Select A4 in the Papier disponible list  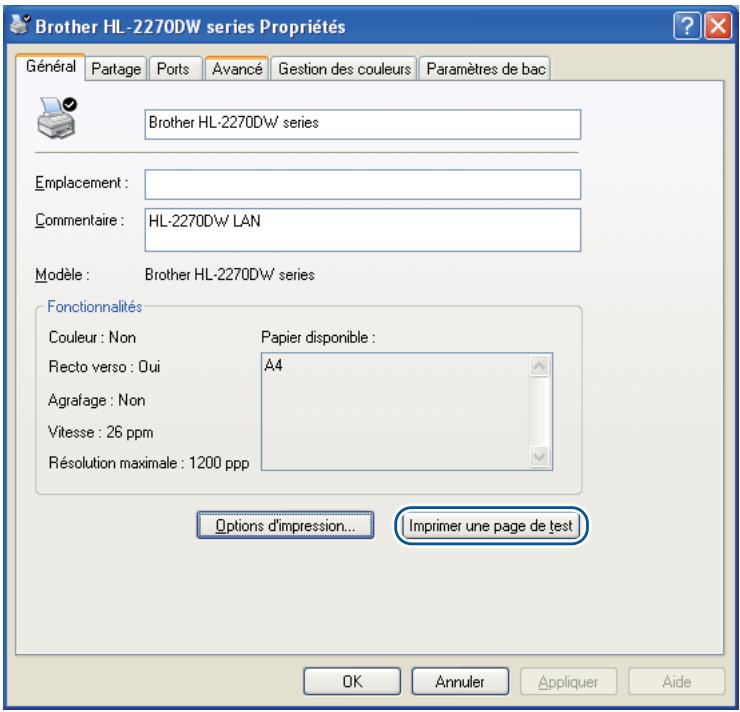pos(274,365)
